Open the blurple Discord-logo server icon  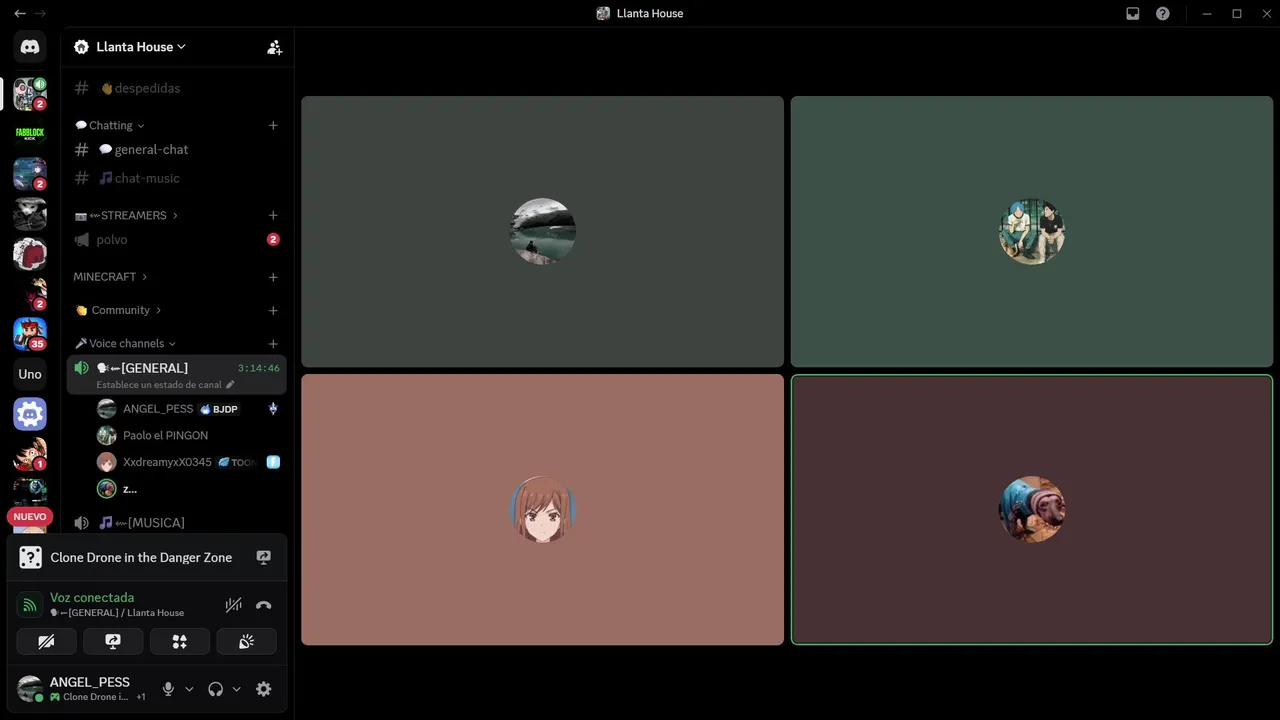(30, 414)
